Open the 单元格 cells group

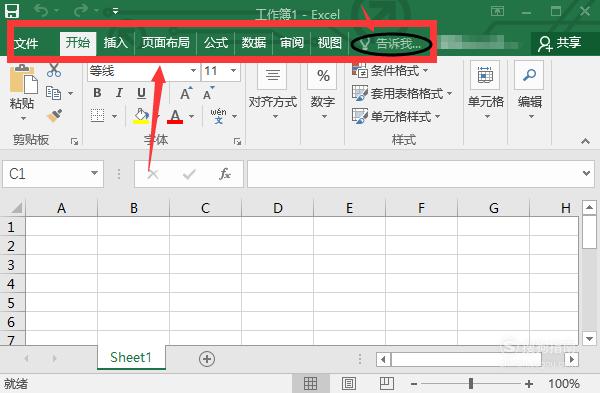coord(486,91)
